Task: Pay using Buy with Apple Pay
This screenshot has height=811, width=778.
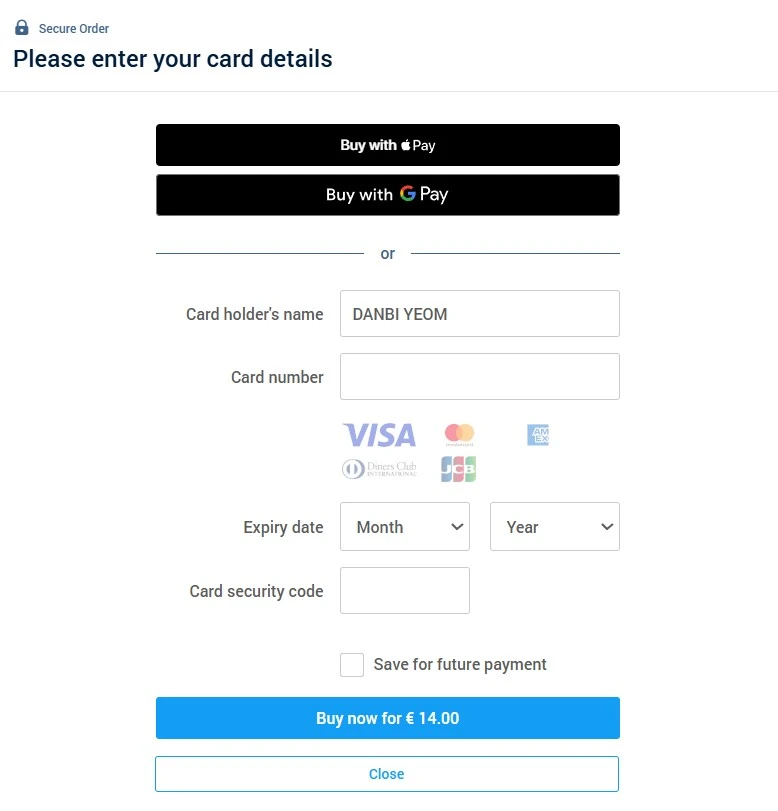Action: pyautogui.click(x=388, y=145)
